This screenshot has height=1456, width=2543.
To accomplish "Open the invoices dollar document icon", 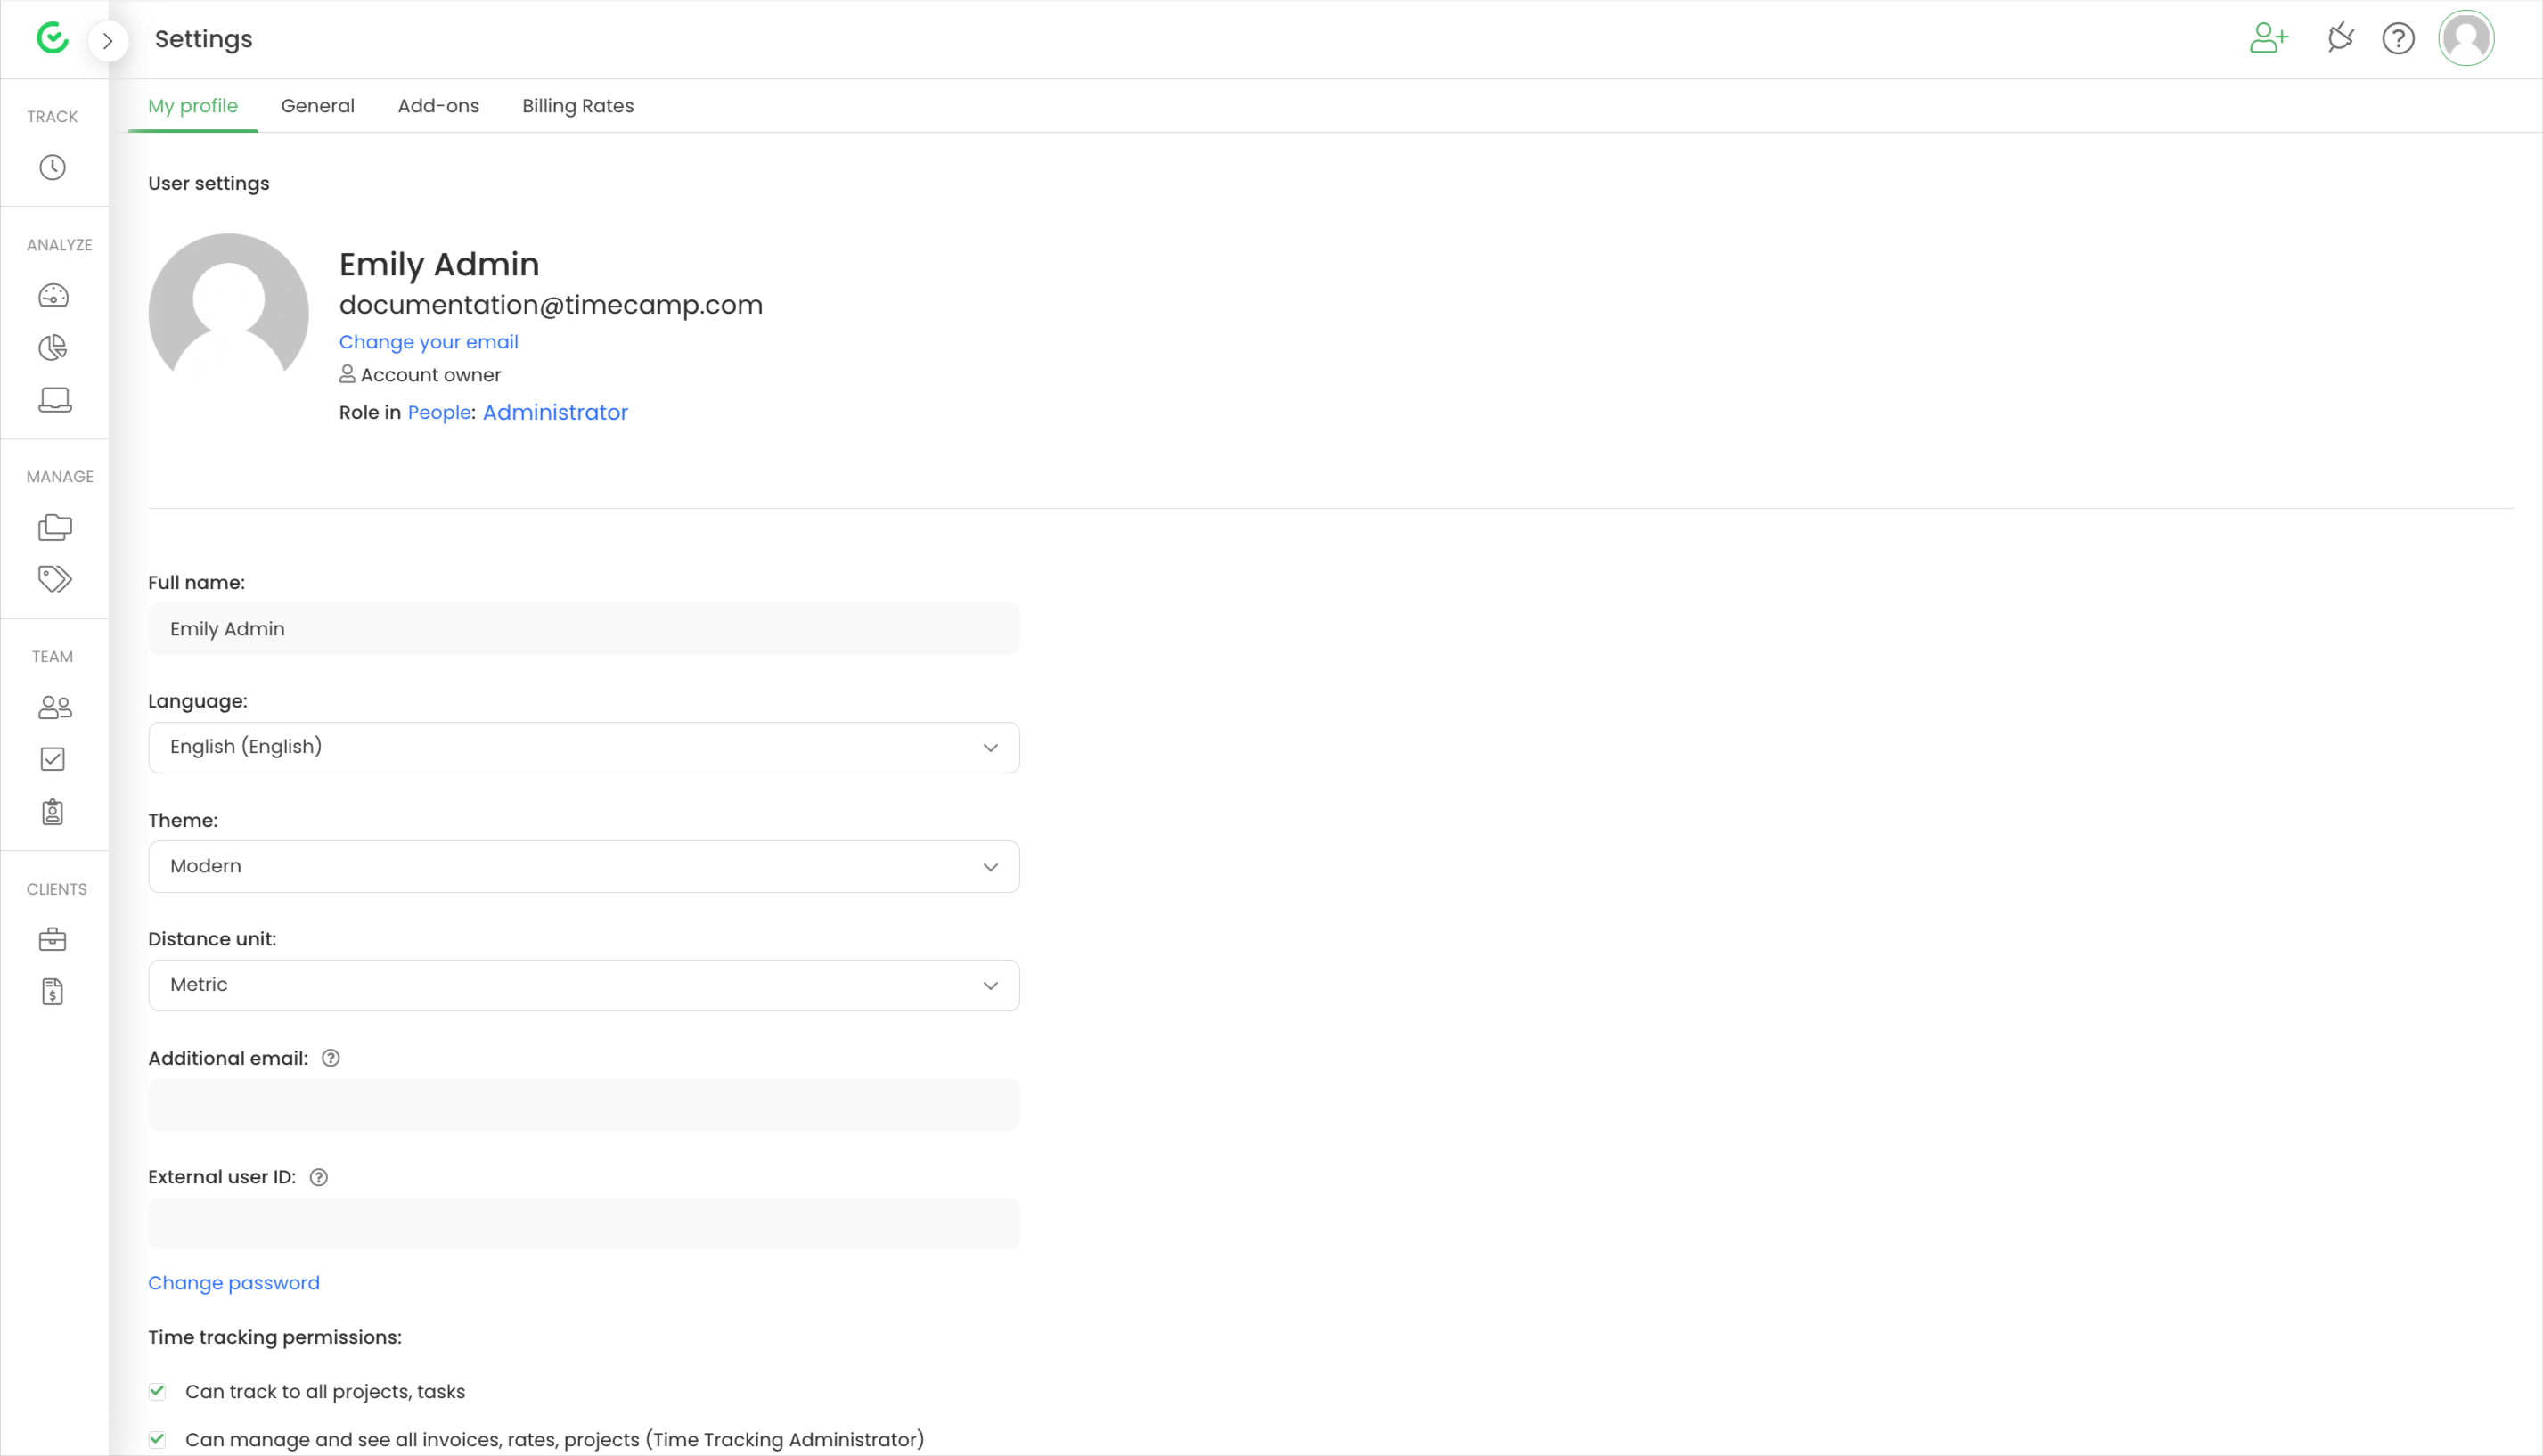I will (x=53, y=991).
